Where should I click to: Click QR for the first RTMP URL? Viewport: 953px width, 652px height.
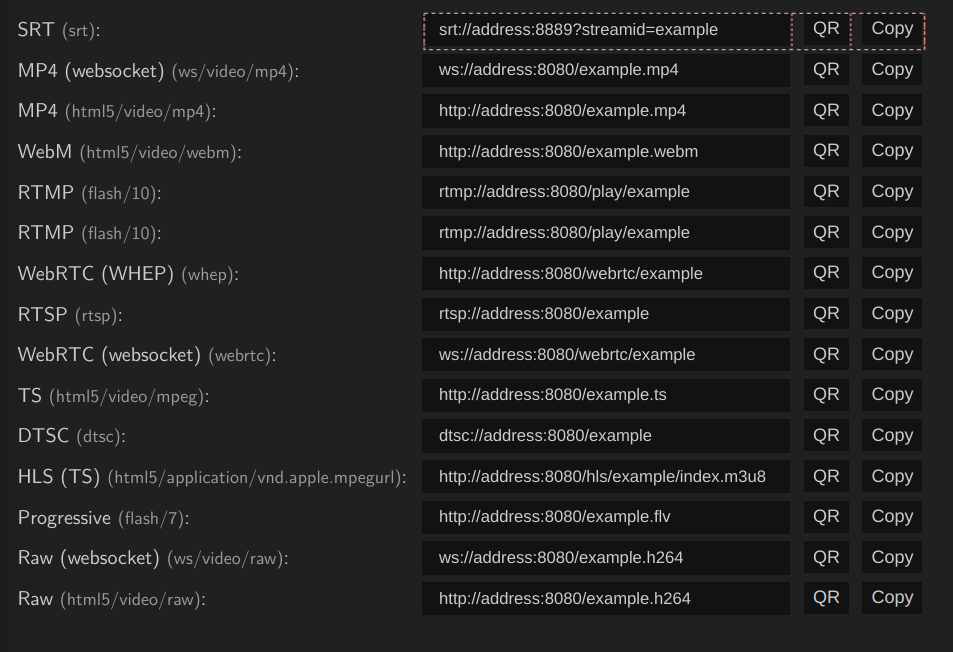825,191
